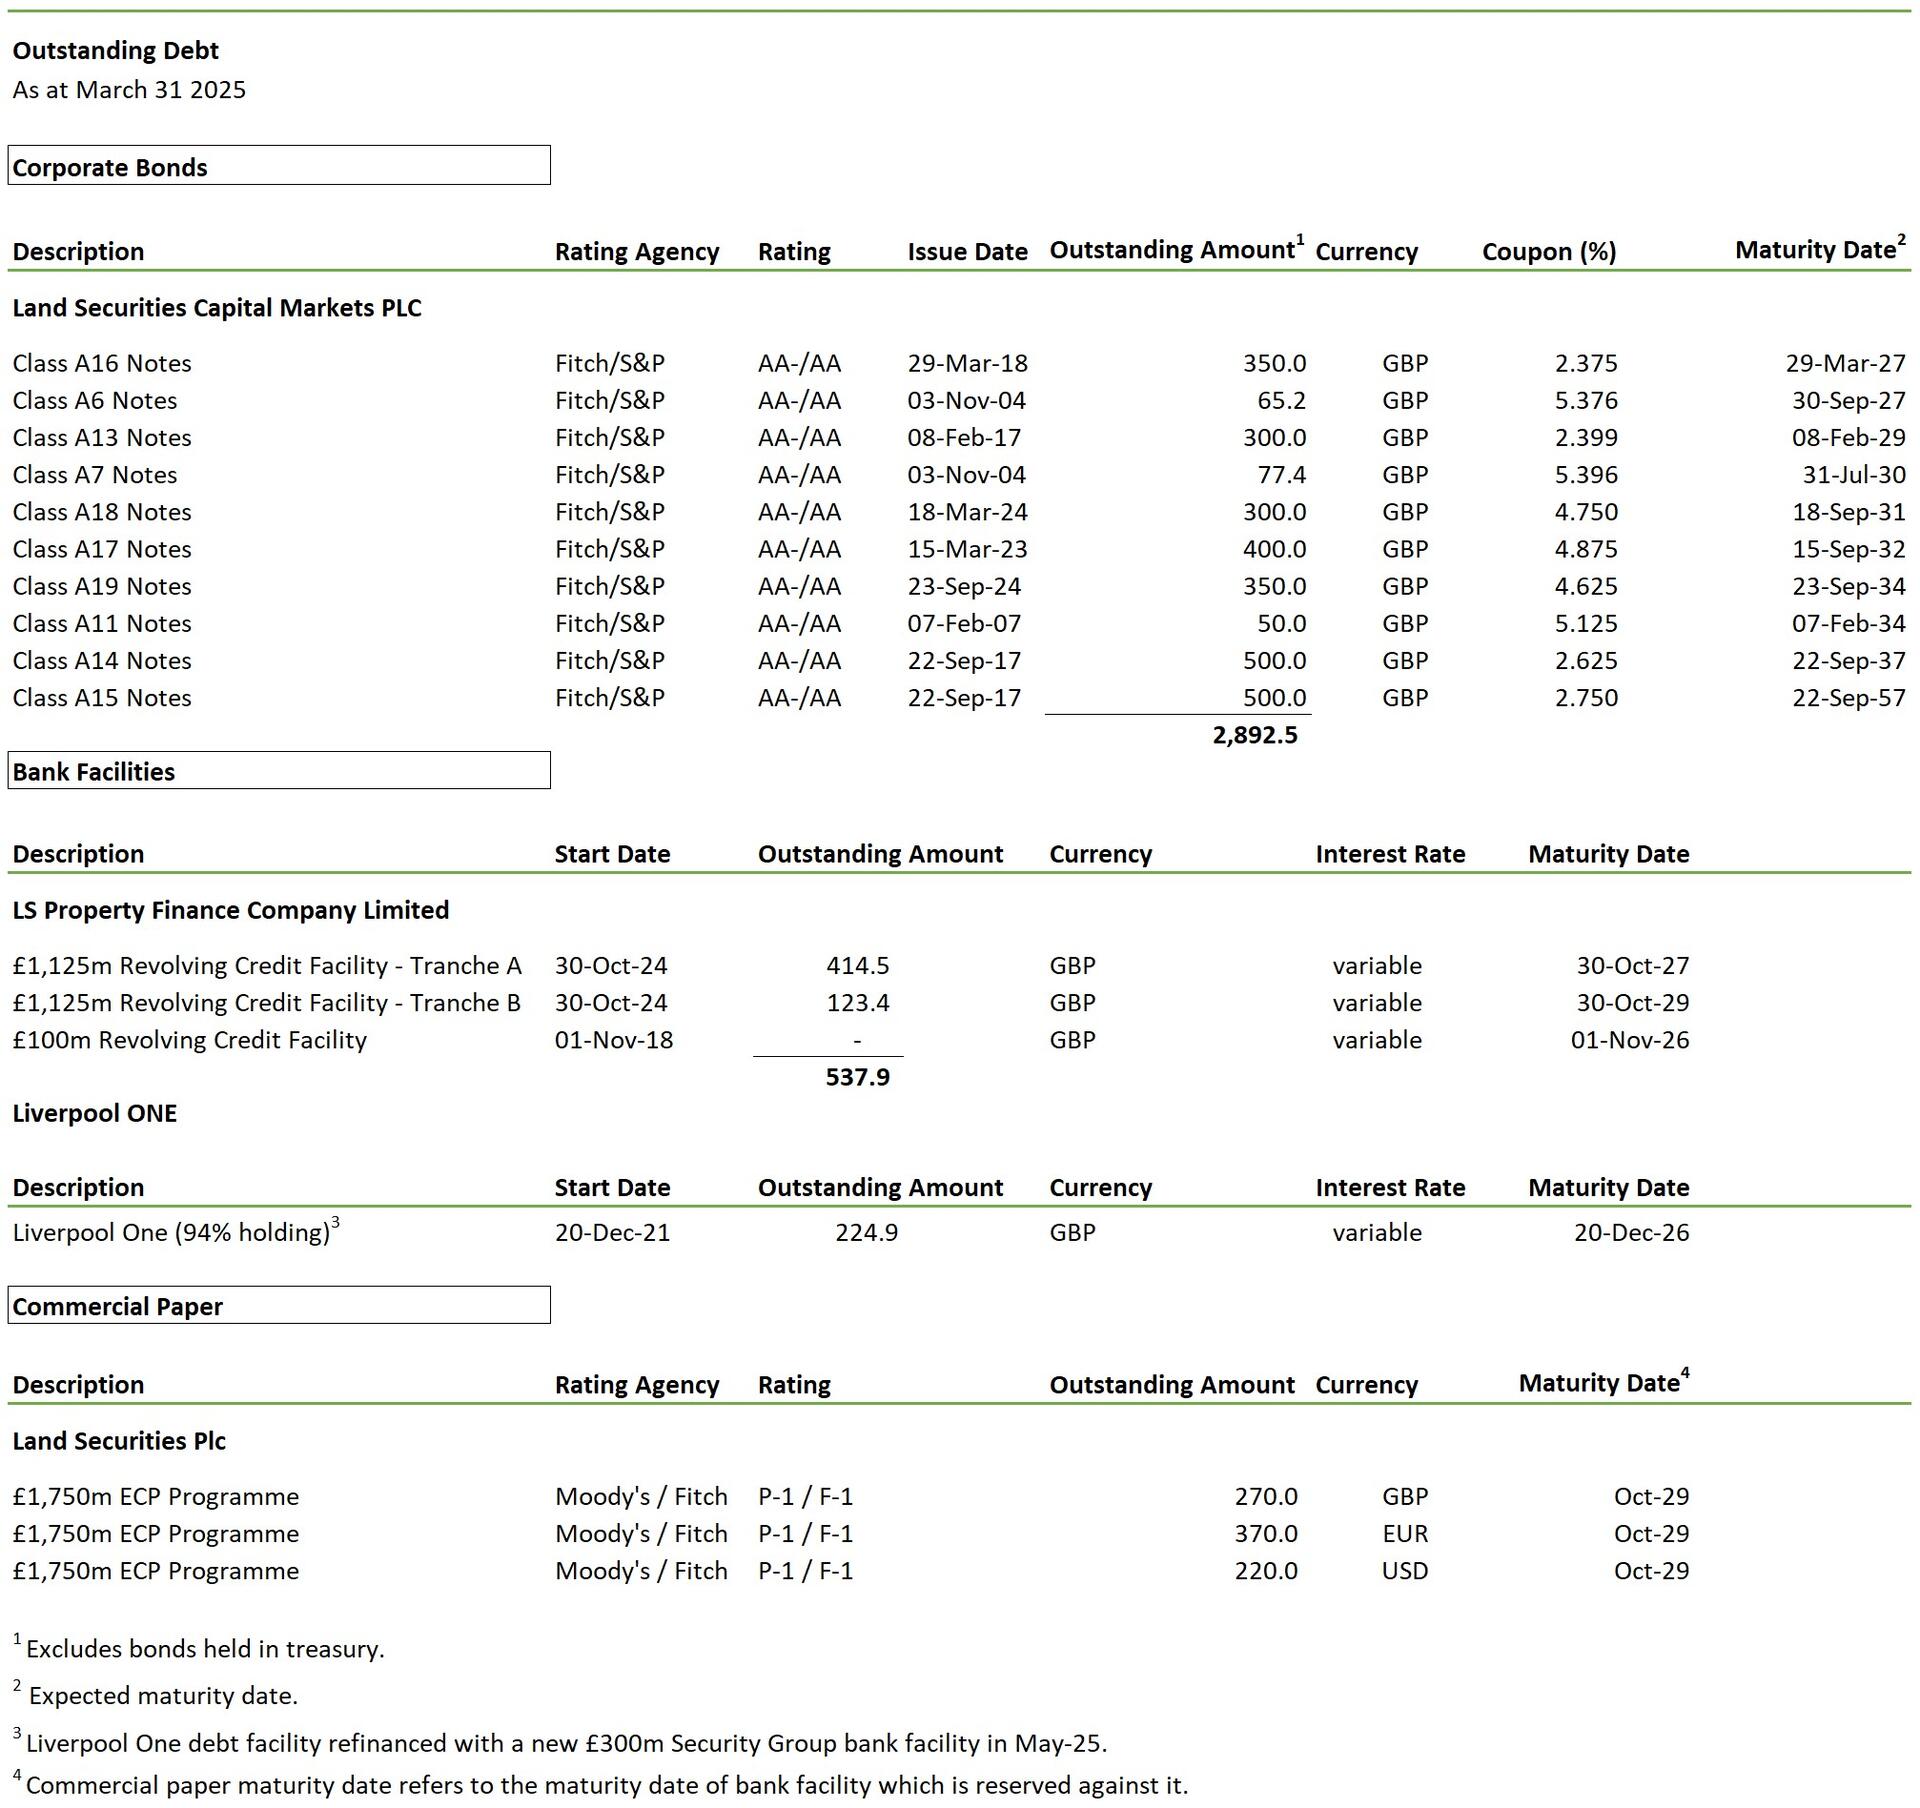Click maturity date "20-Dec-26"
Screen dimensions: 1920x1808
click(x=1632, y=1232)
